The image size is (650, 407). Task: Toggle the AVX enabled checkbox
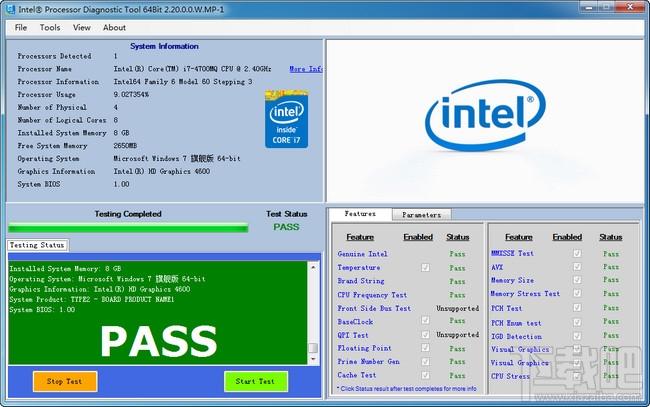point(577,266)
